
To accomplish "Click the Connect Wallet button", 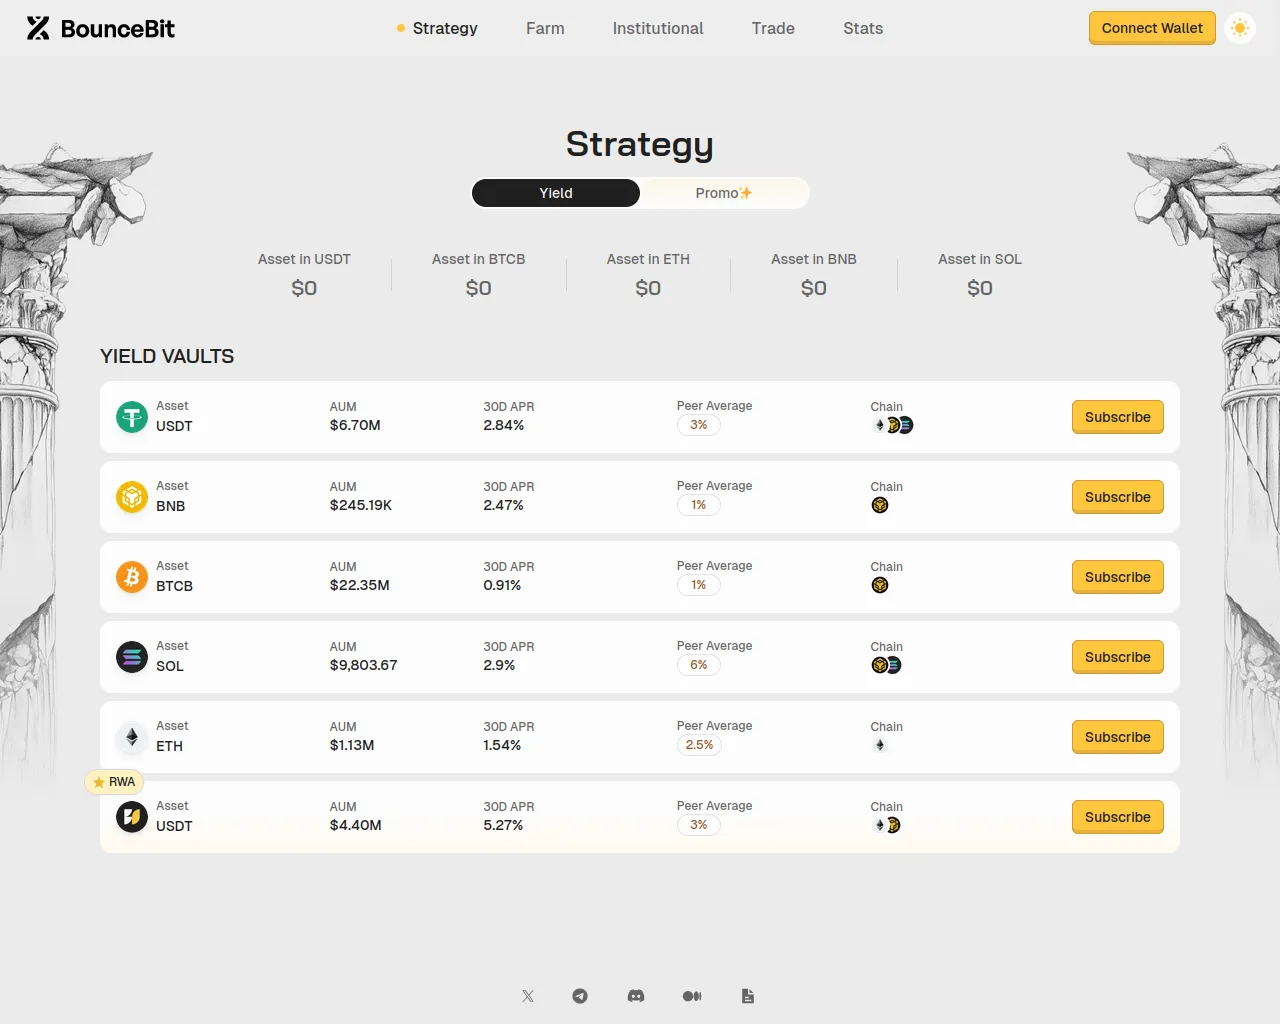I will coord(1152,28).
